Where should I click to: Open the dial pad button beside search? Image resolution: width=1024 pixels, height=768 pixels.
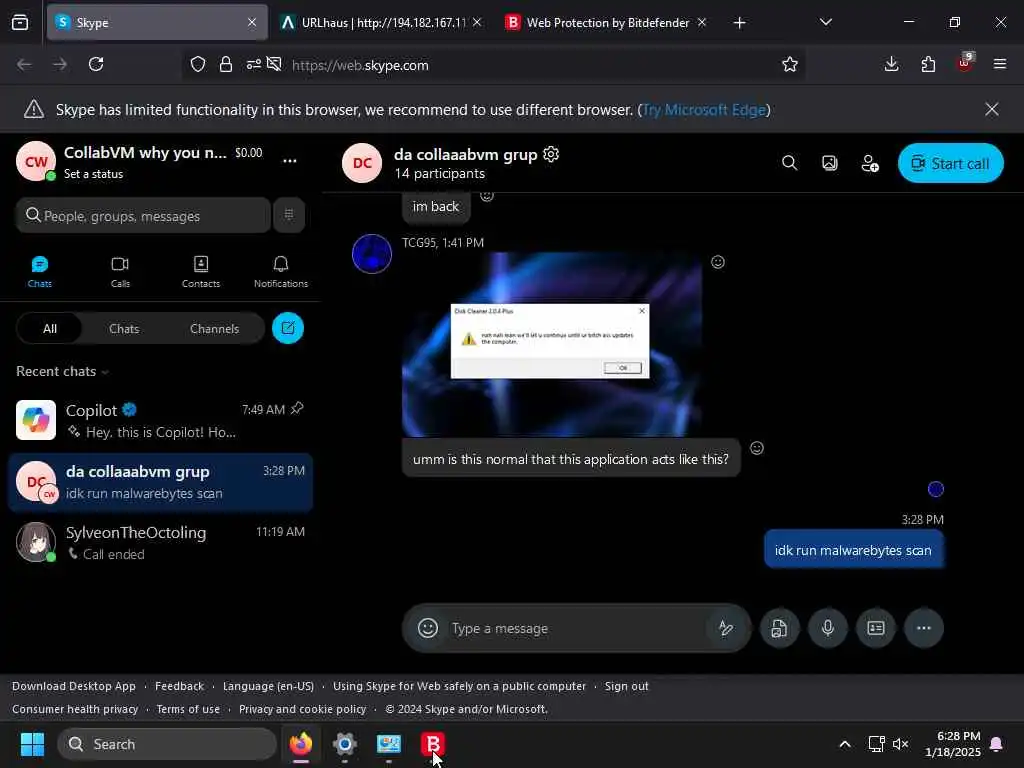coord(289,215)
